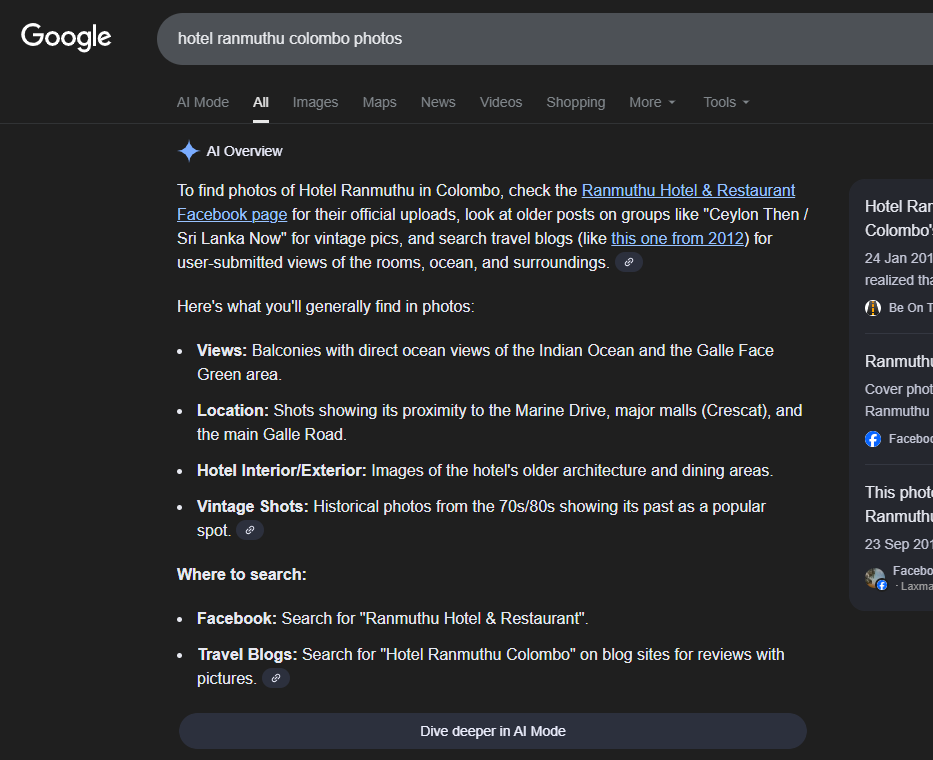The height and width of the screenshot is (760, 933).
Task: Click the 'Views:' bullet label
Action: tap(222, 351)
